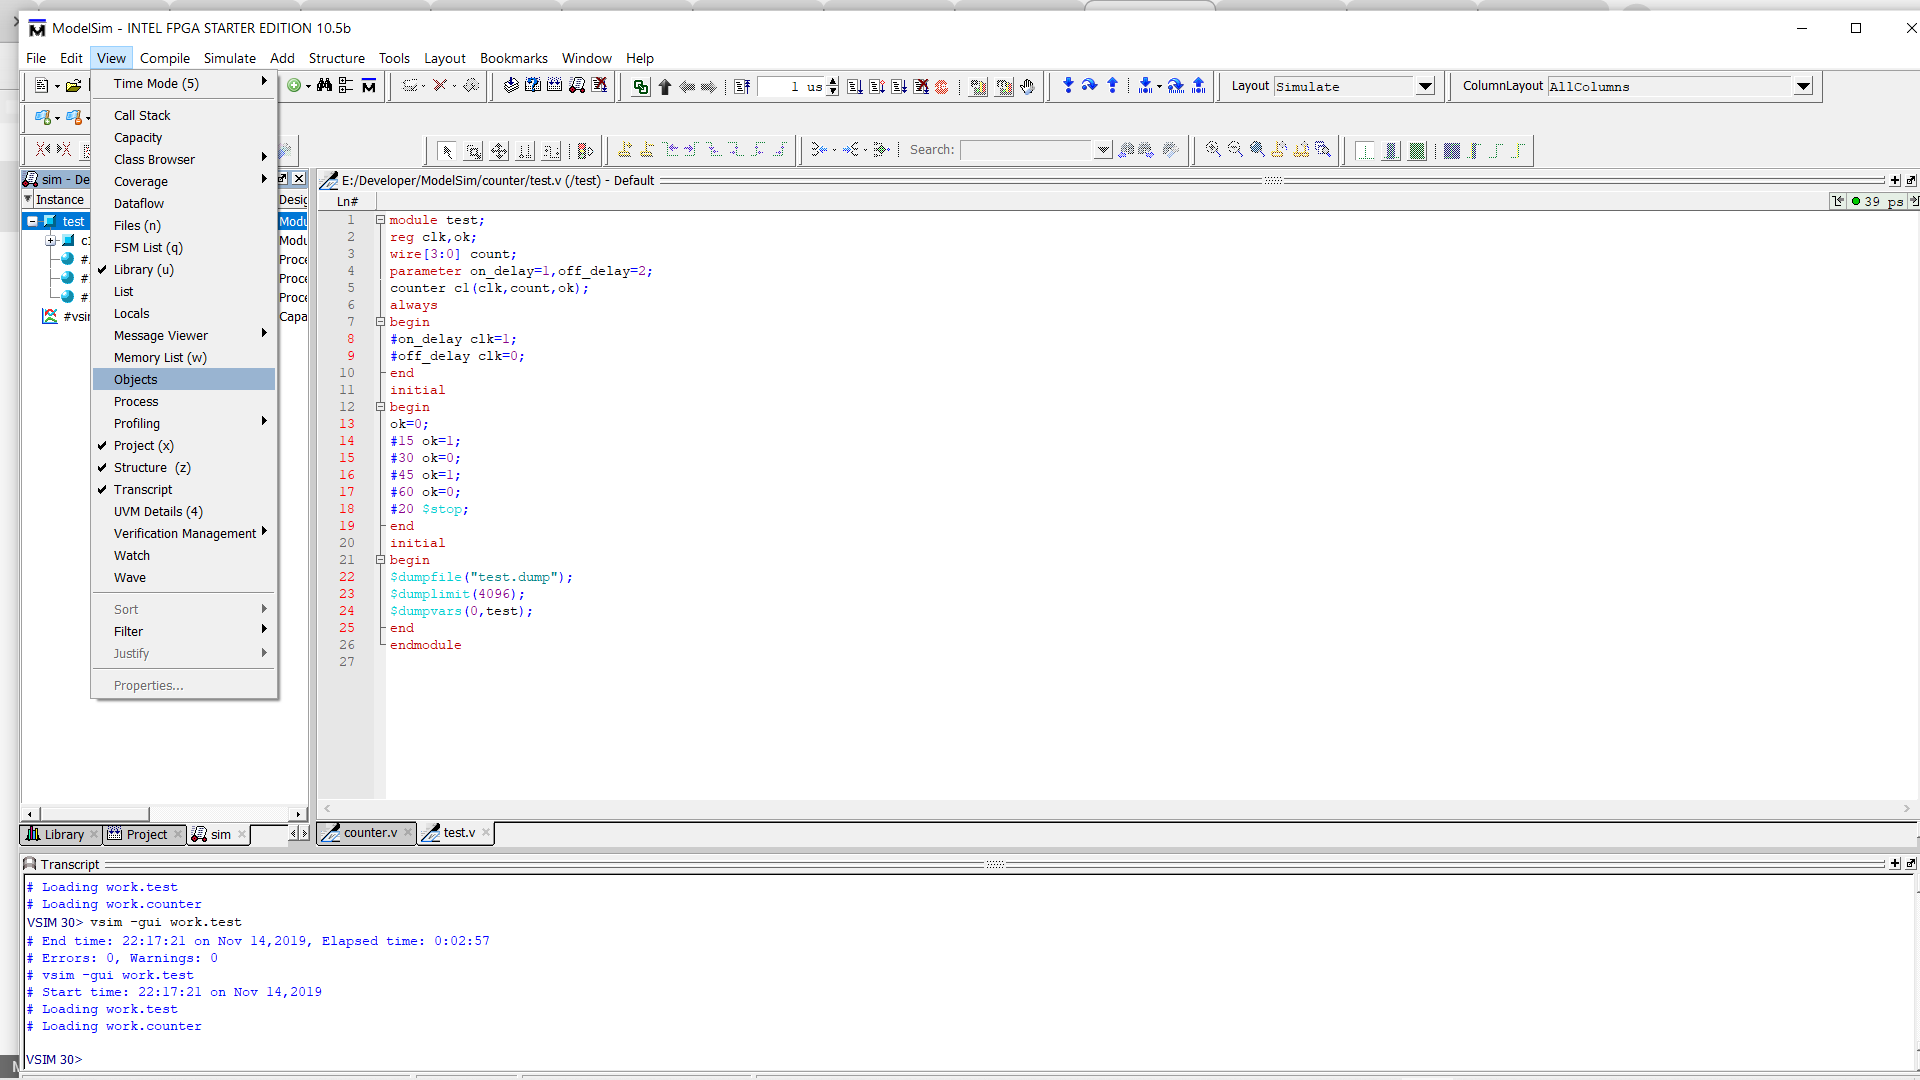1920x1080 pixels.
Task: Click the Open file folder icon
Action: click(73, 85)
